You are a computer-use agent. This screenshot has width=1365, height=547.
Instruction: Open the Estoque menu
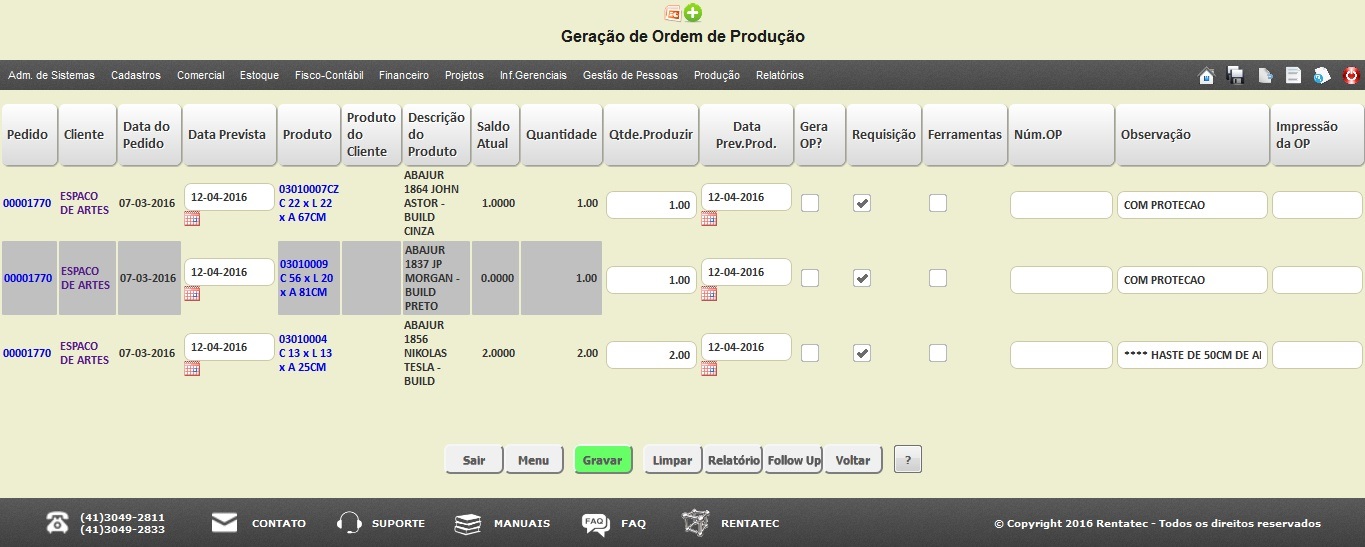[260, 75]
